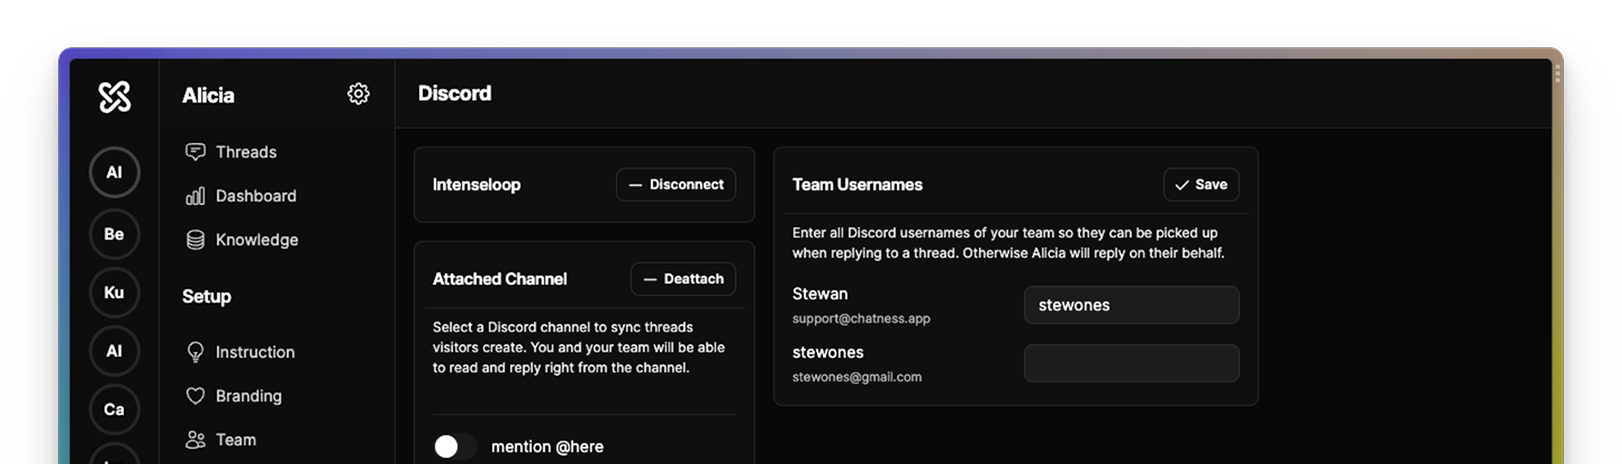The width and height of the screenshot is (1622, 464).
Task: Toggle the mention @here switch
Action: [455, 446]
